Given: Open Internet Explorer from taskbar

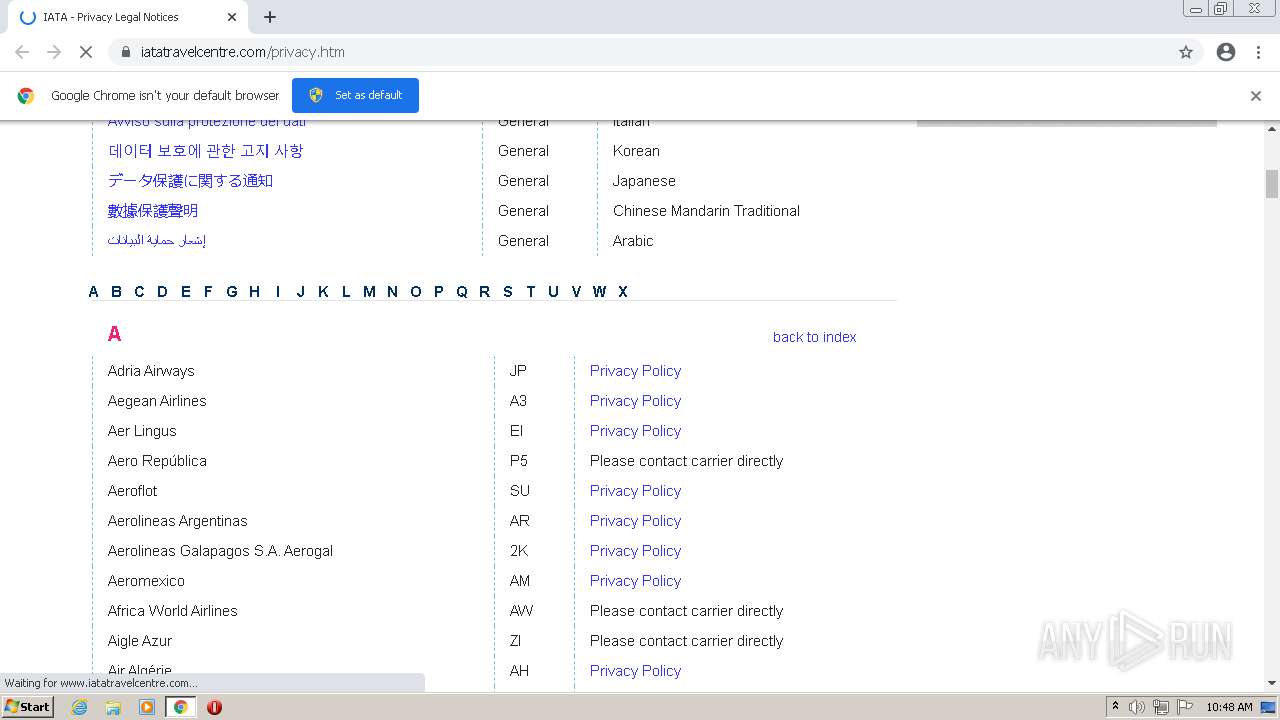Looking at the screenshot, I should (x=79, y=707).
